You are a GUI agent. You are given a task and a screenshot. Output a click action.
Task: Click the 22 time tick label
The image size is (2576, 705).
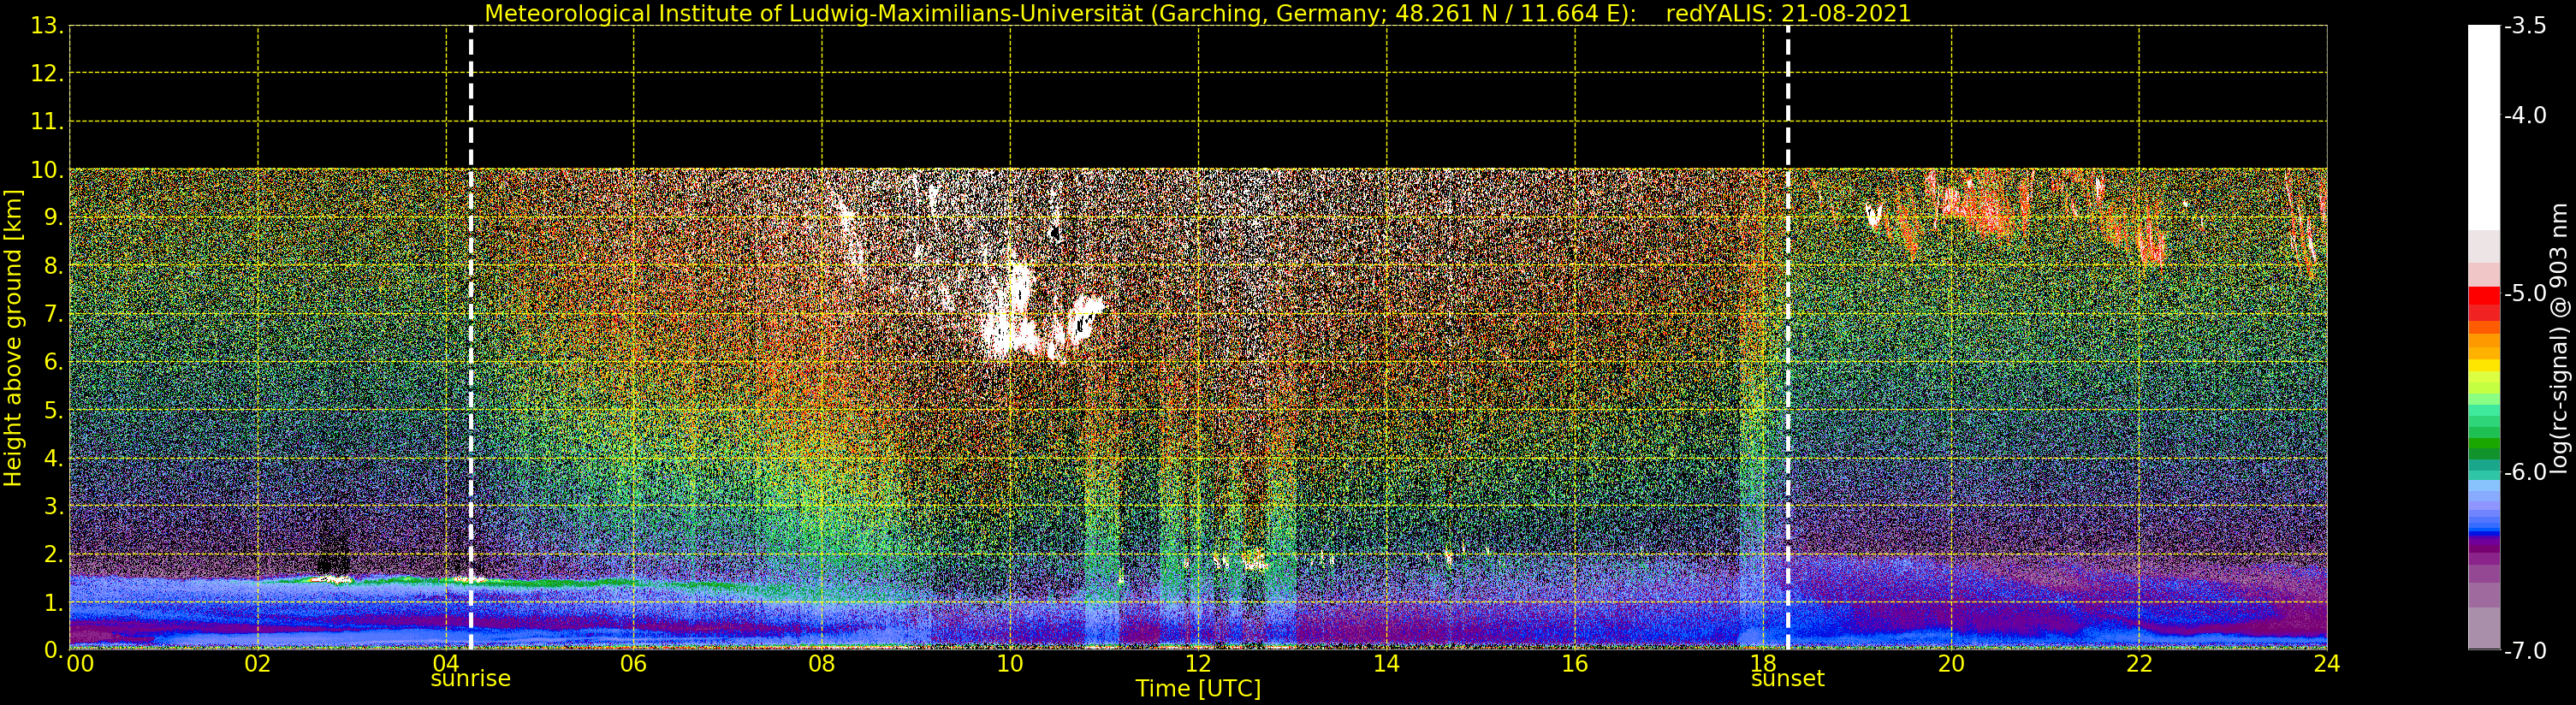(x=2139, y=663)
